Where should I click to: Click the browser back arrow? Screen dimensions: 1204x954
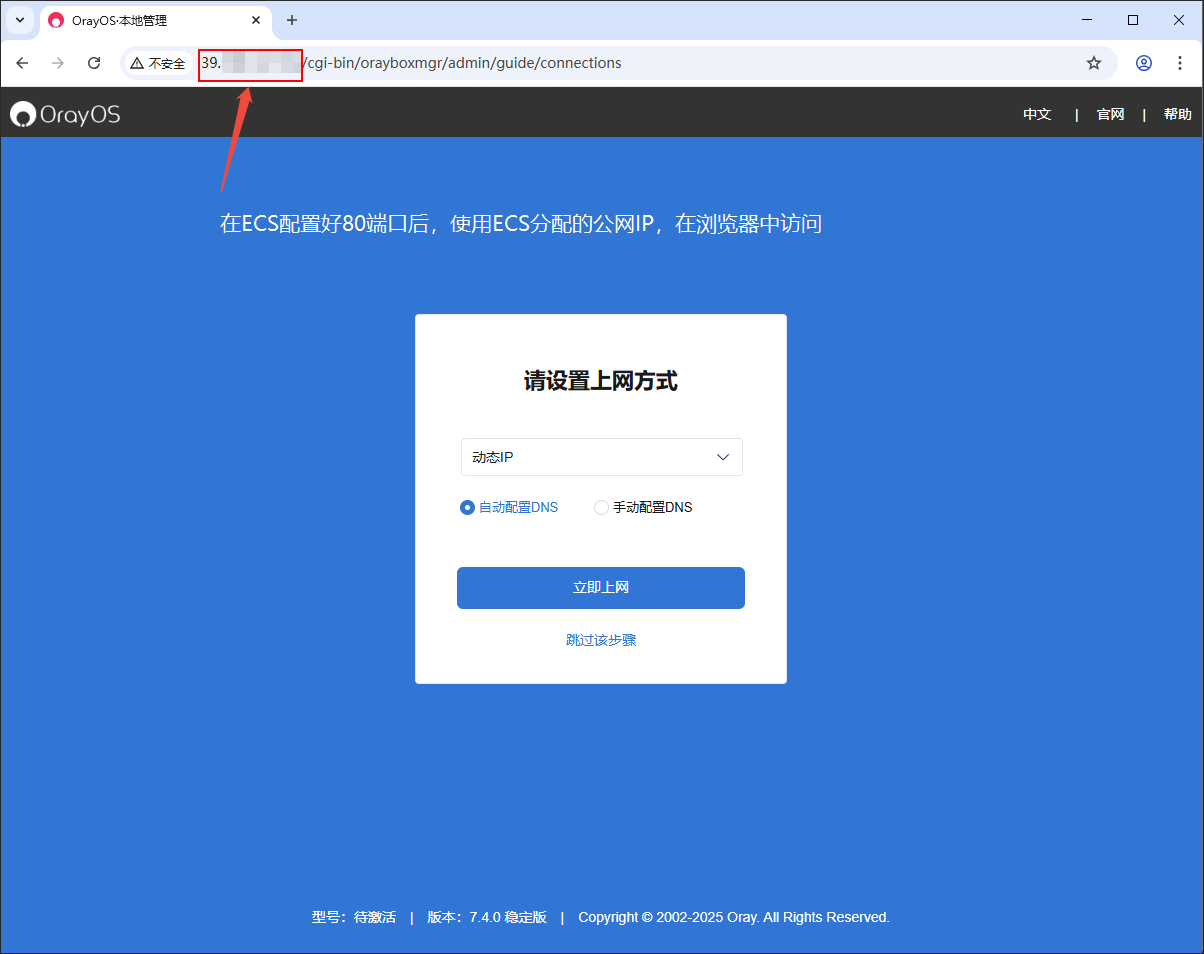click(23, 63)
